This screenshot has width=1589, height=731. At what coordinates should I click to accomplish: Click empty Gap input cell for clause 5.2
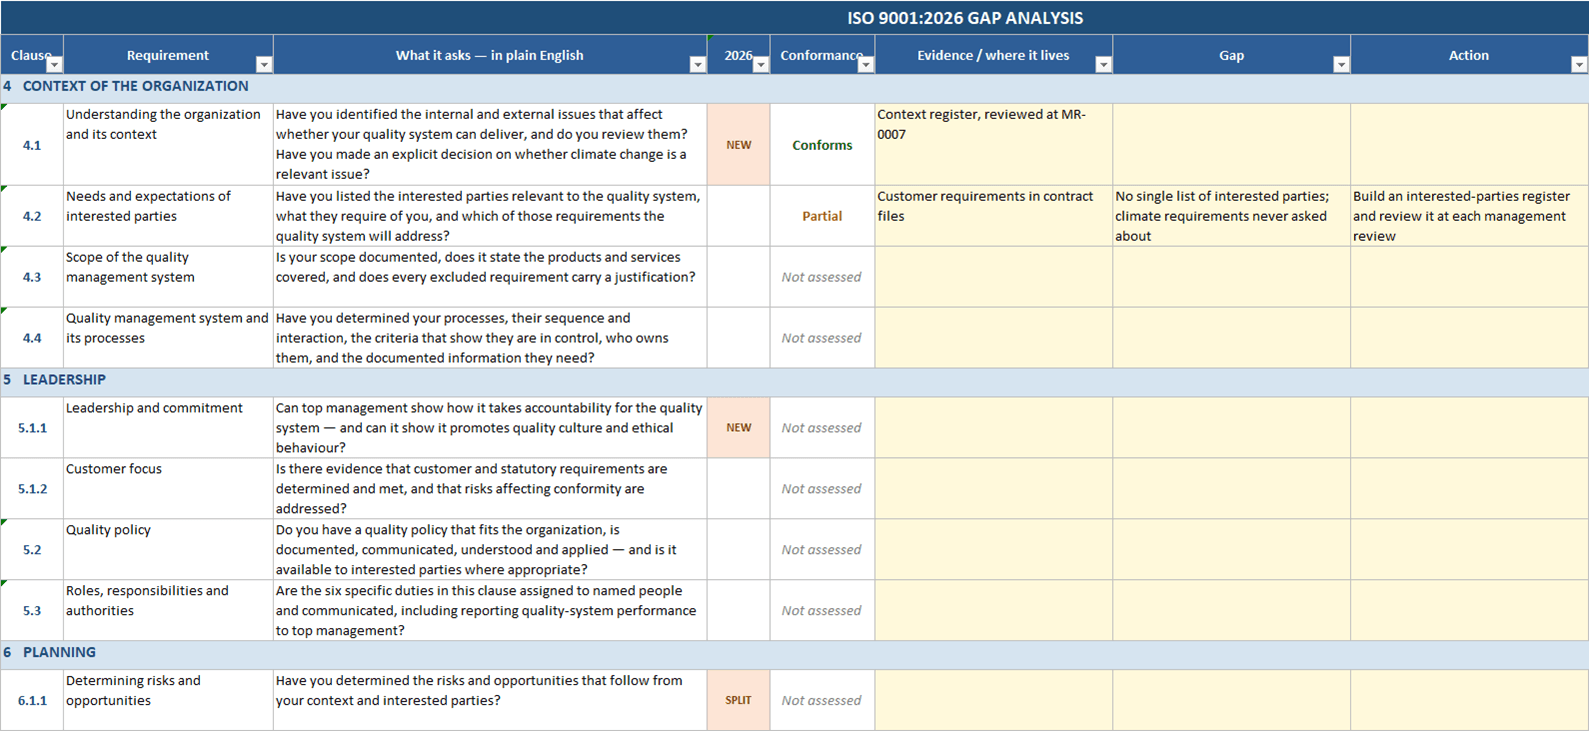(1232, 550)
